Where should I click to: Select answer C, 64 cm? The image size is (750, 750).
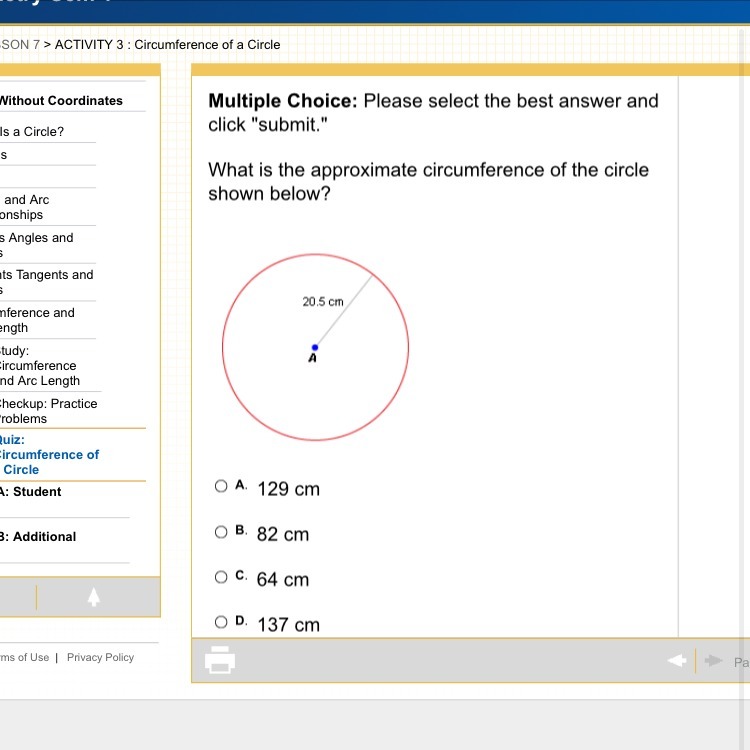pos(221,577)
